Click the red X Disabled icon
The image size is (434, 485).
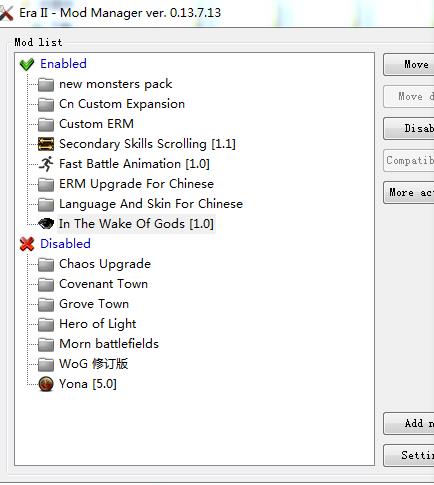(27, 244)
